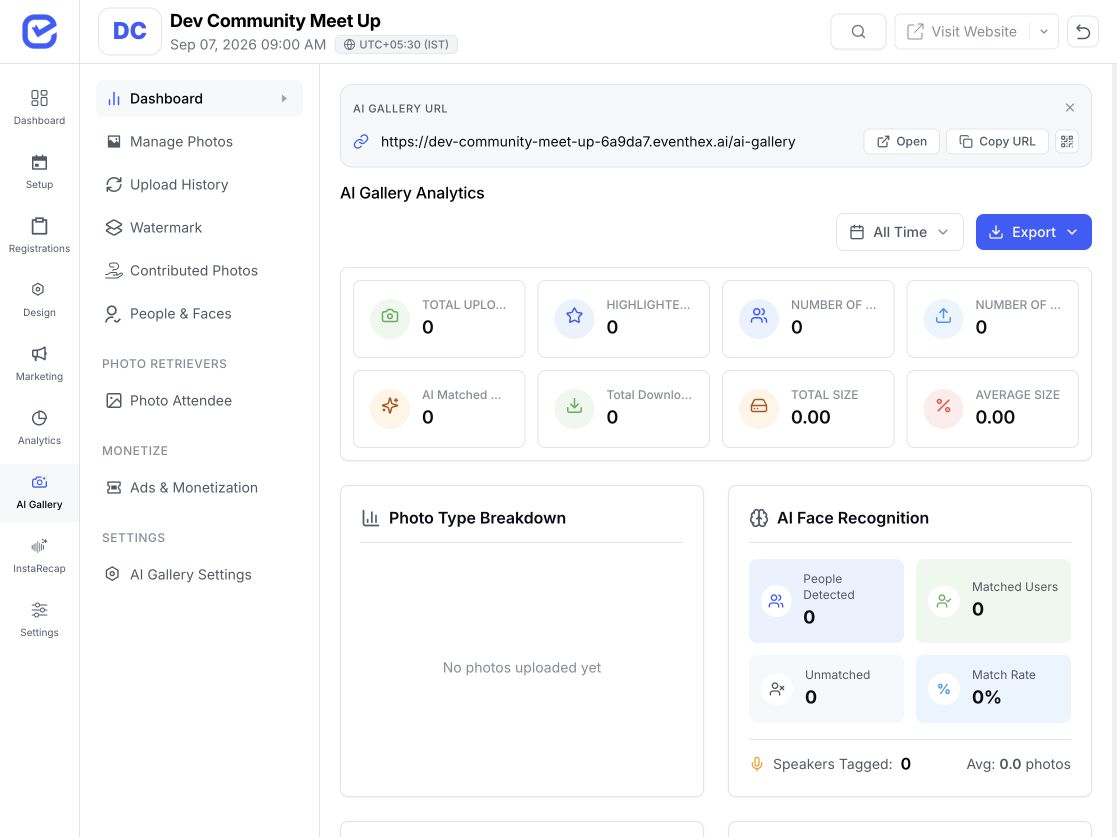Open AI Gallery Settings

click(199, 574)
